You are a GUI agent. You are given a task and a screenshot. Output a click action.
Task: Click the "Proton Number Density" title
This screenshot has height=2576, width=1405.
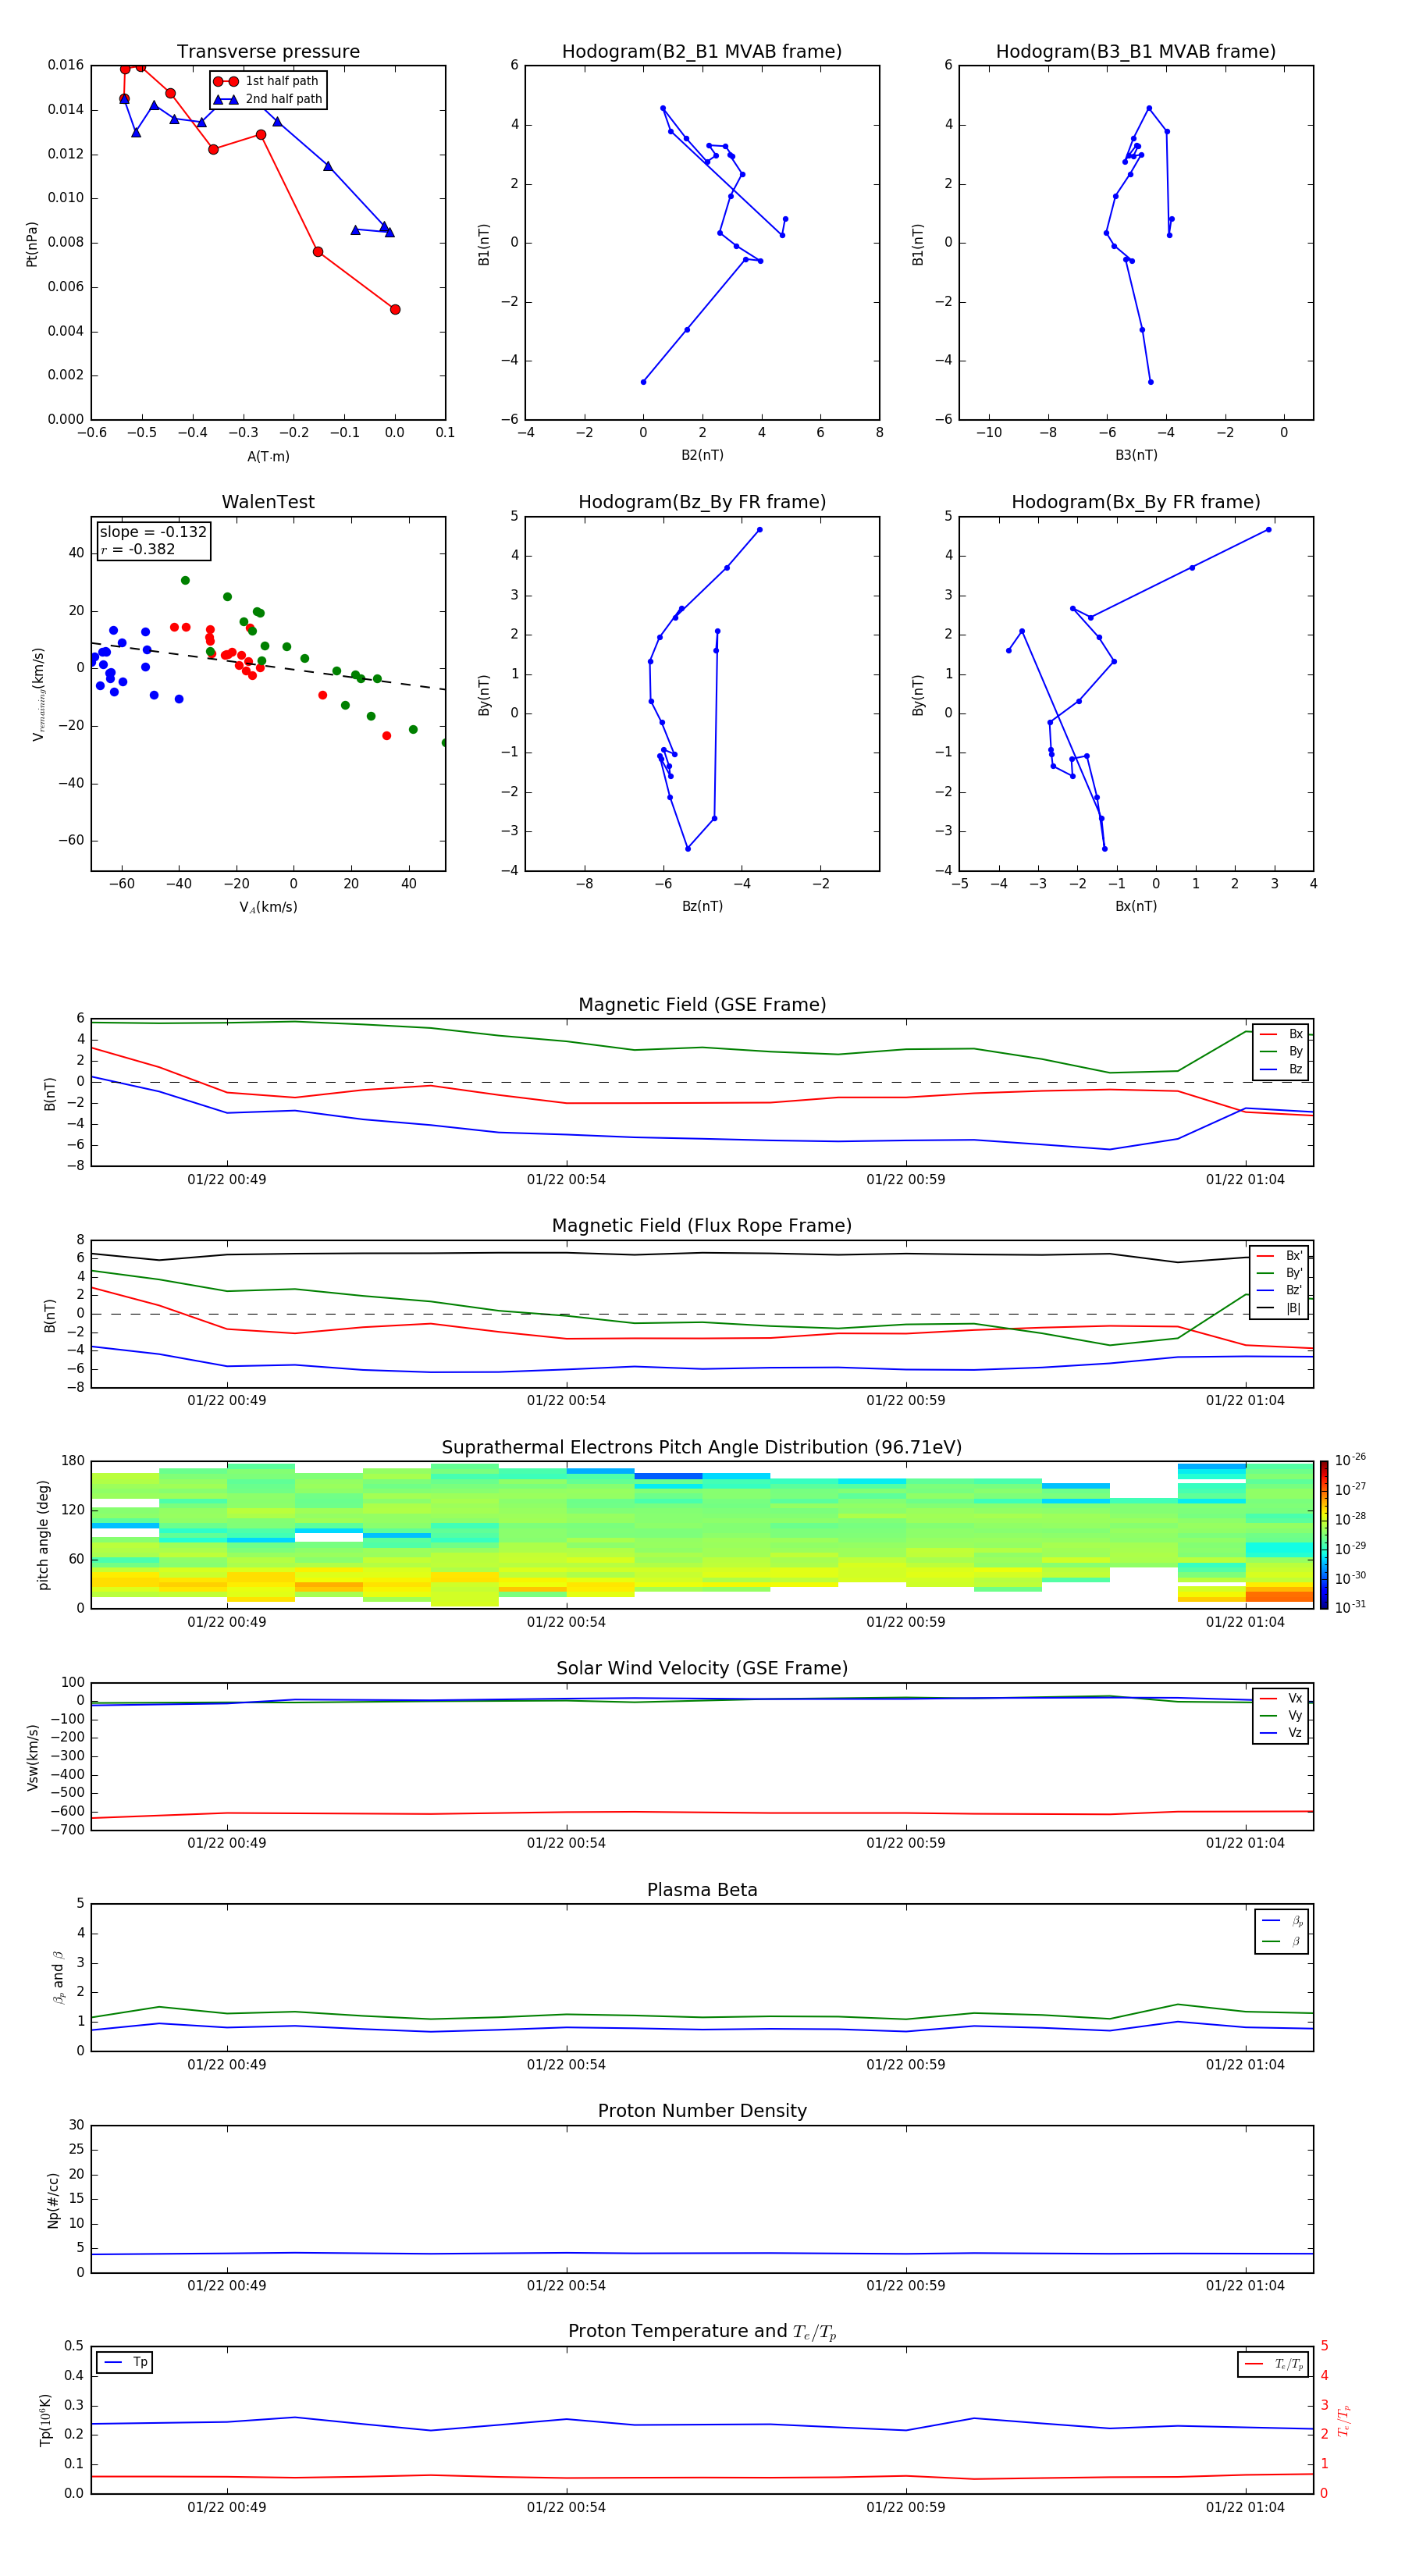pyautogui.click(x=702, y=2111)
